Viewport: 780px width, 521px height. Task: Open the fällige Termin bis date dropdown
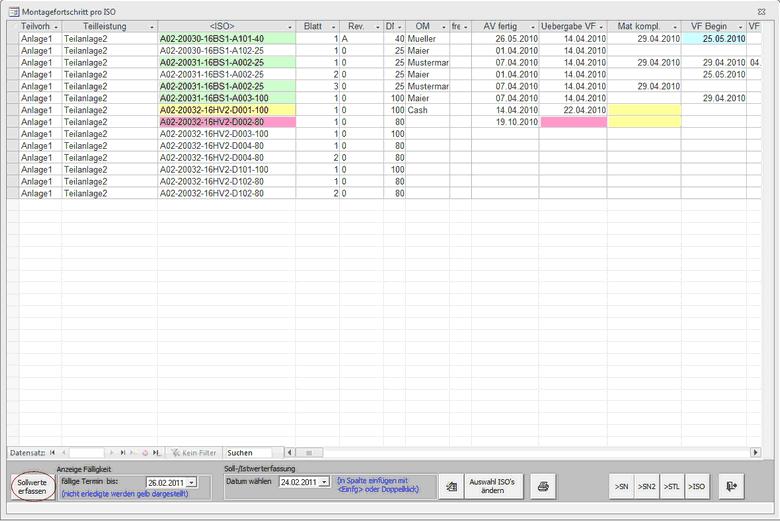pos(192,483)
